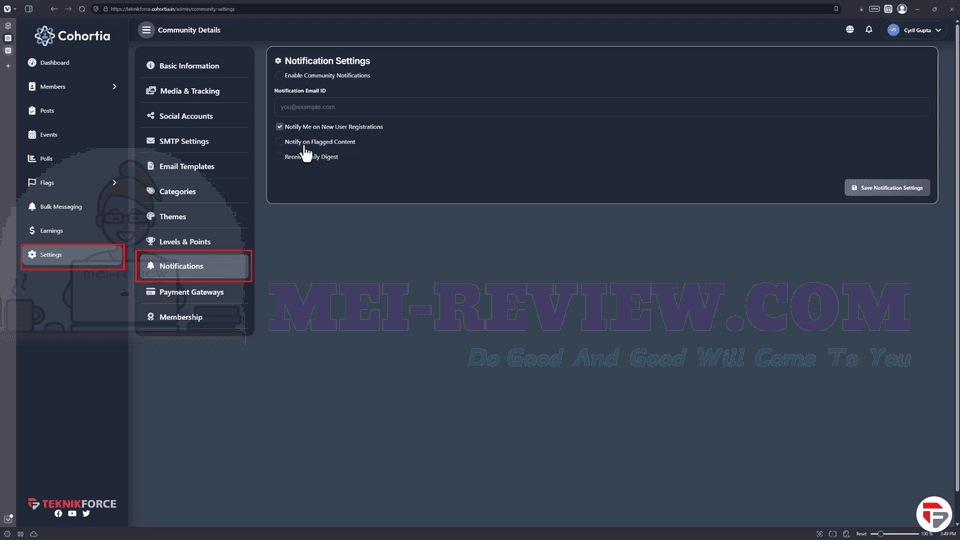Open Posts from the sidebar
The width and height of the screenshot is (960, 540).
point(47,111)
